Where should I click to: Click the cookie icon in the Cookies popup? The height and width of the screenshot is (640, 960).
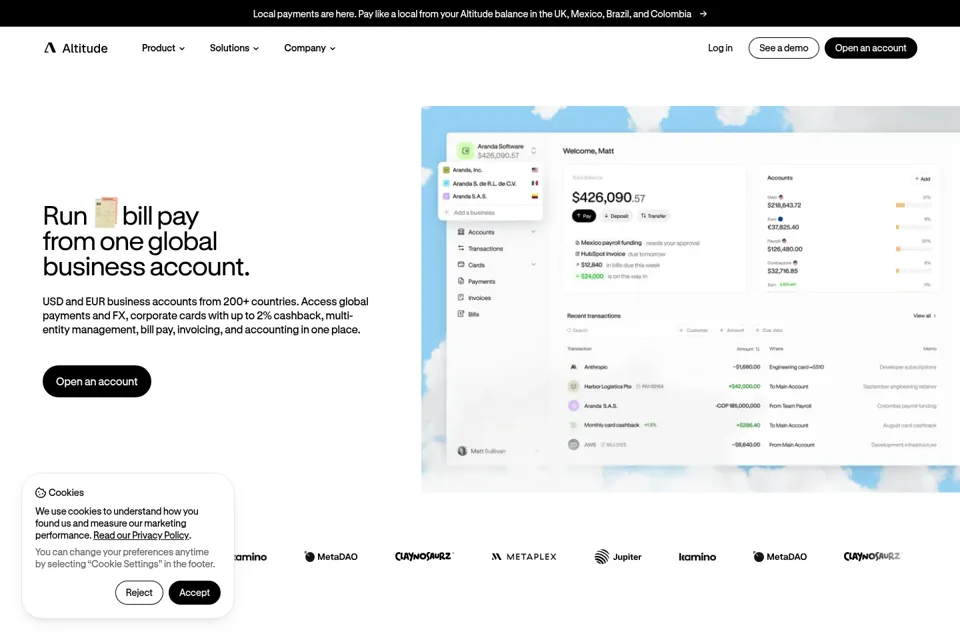point(40,492)
